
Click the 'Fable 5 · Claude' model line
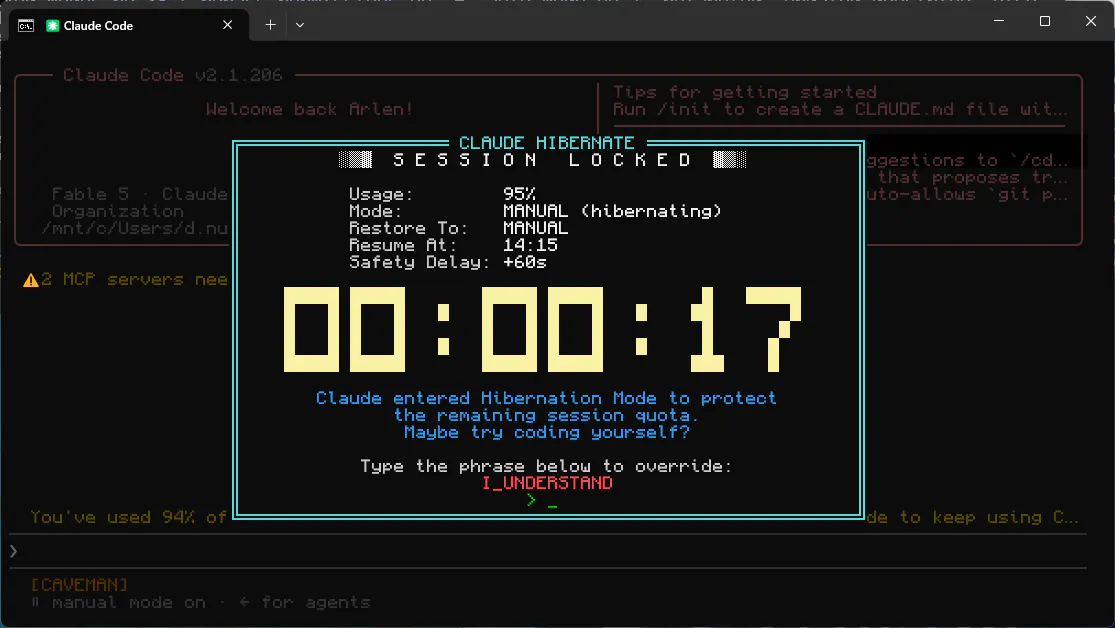point(139,194)
